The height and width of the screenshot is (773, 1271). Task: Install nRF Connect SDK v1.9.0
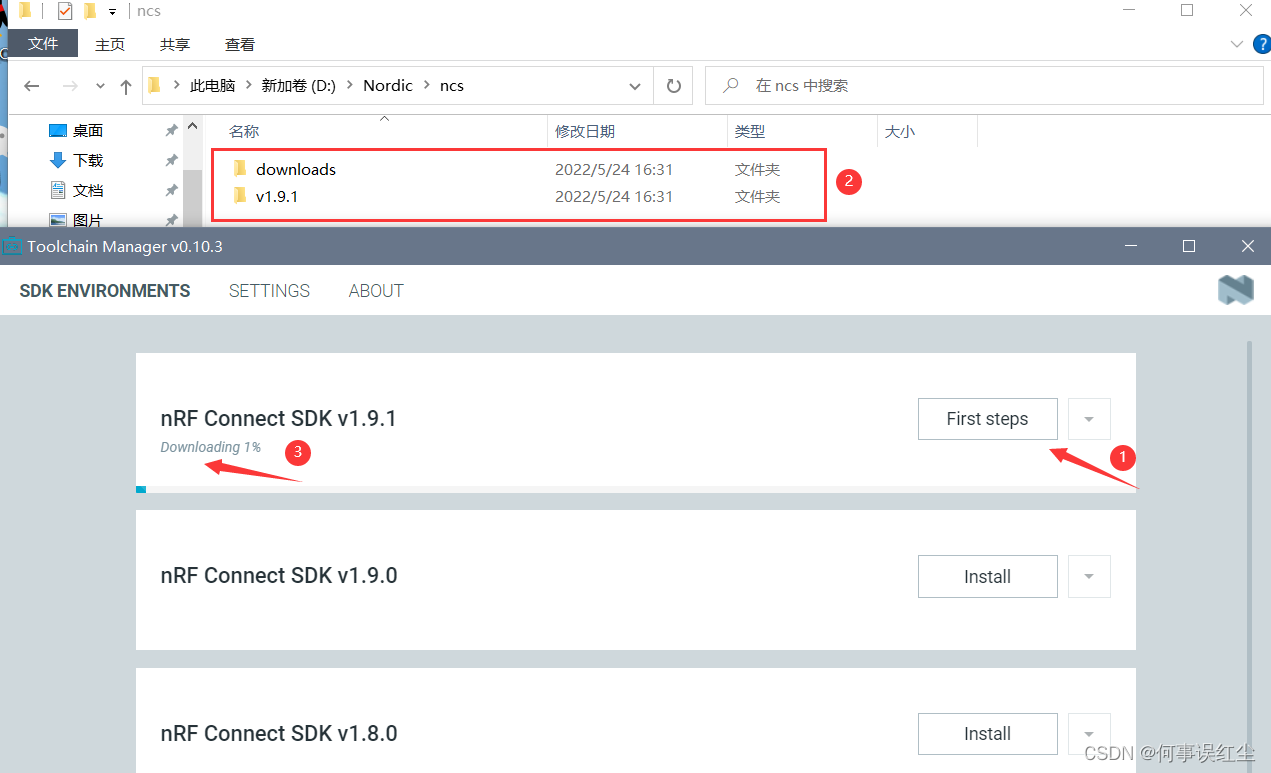(987, 576)
